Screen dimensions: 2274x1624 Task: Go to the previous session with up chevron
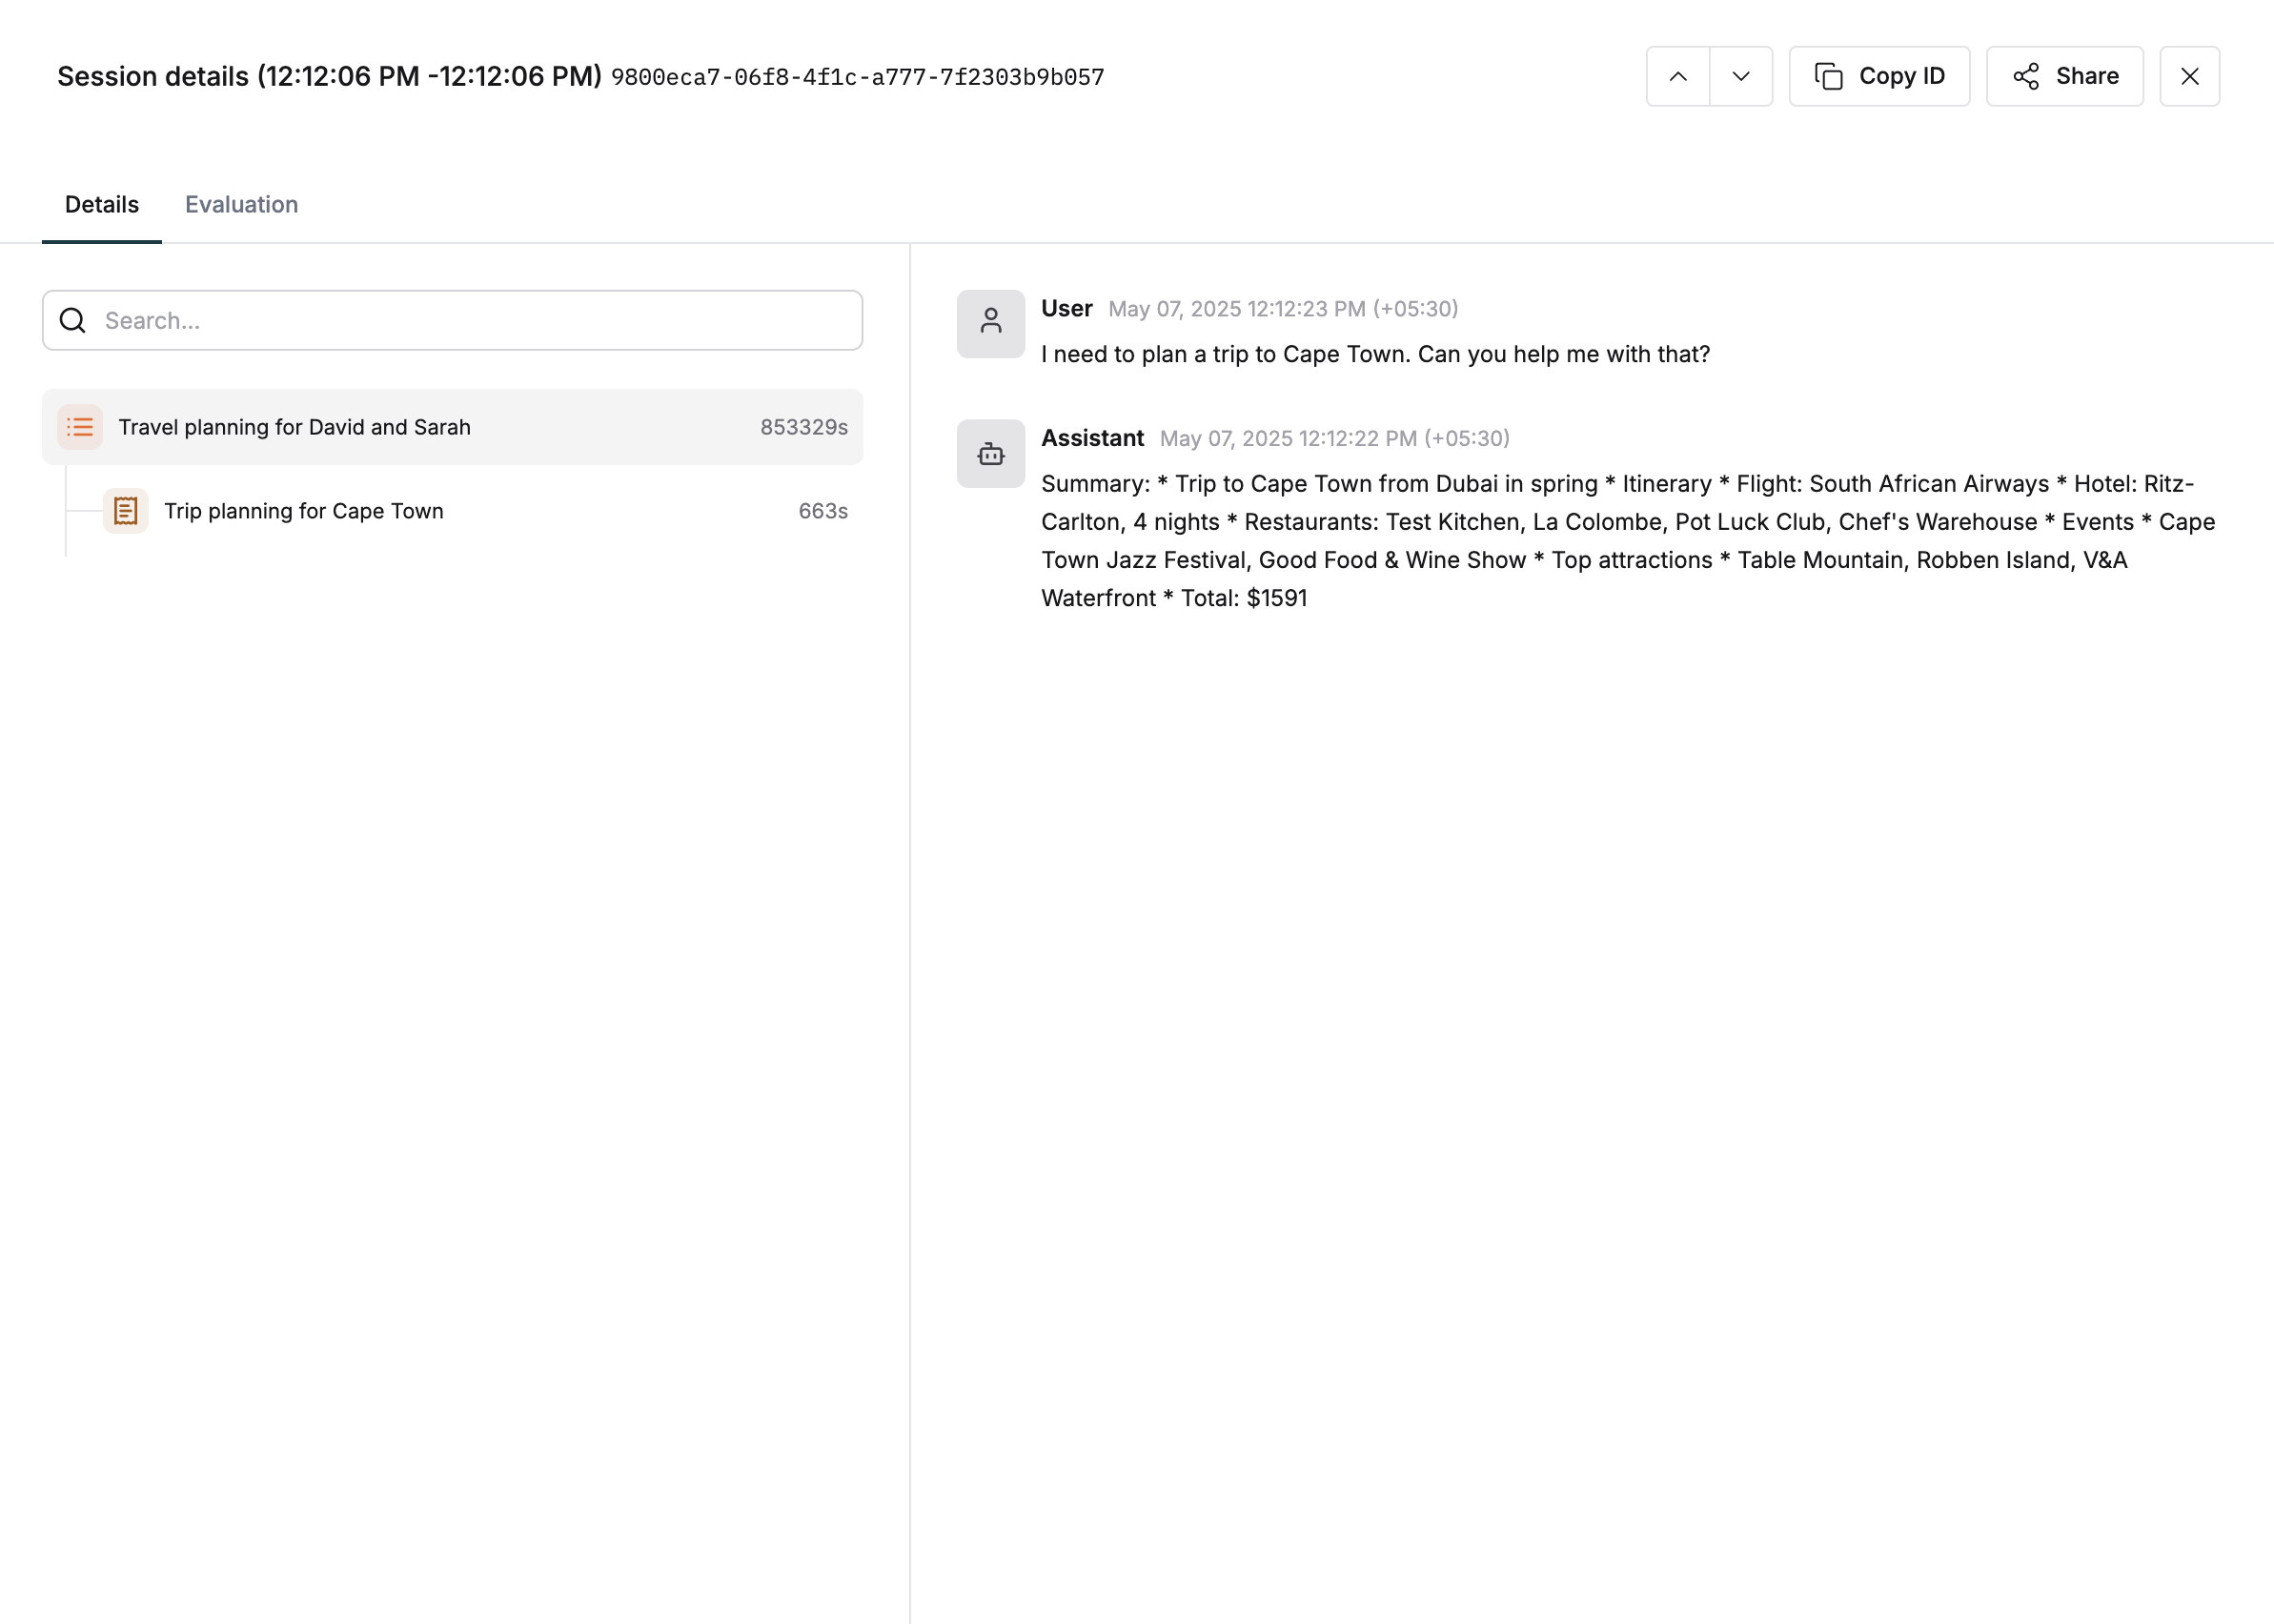click(1677, 76)
